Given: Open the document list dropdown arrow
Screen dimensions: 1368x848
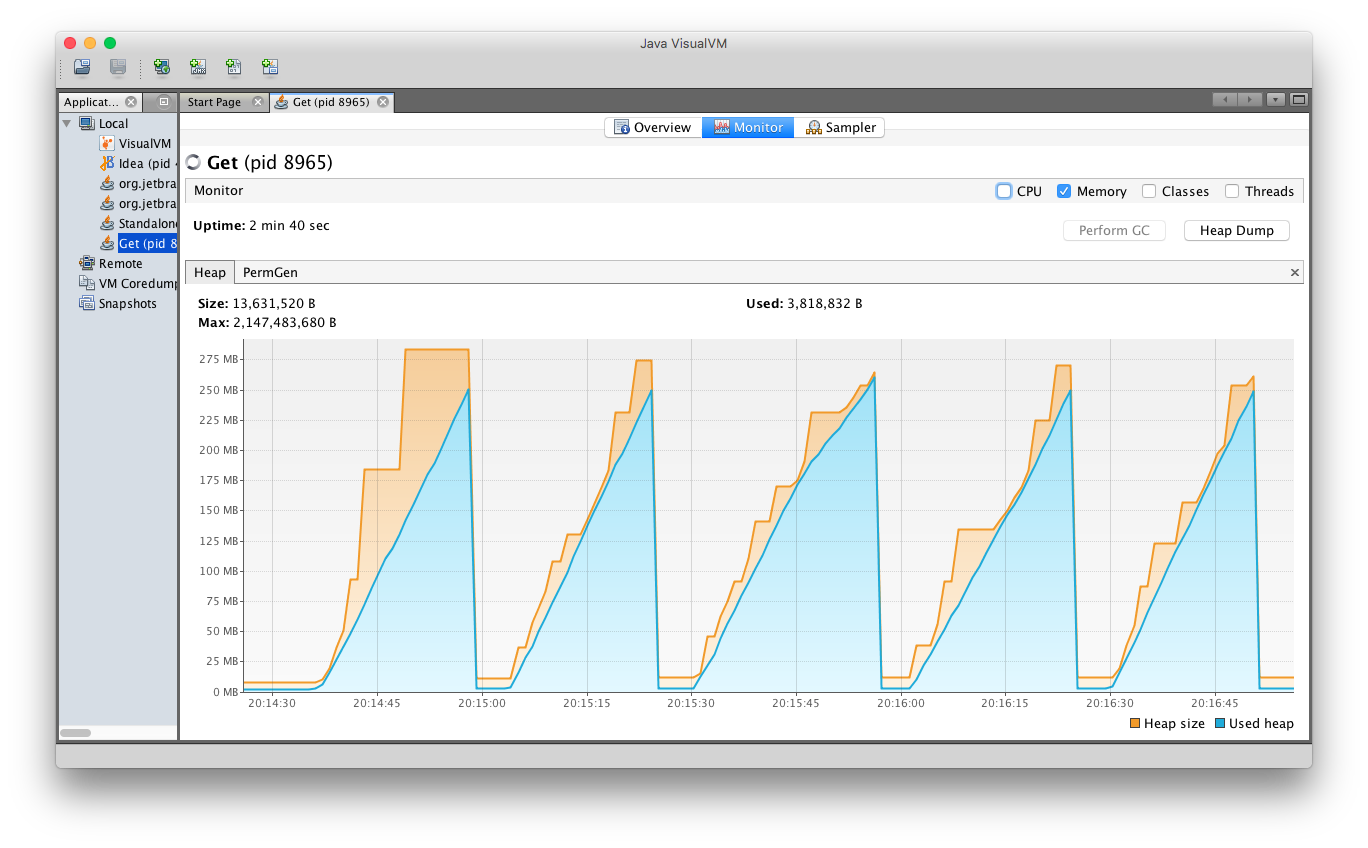Looking at the screenshot, I should point(1275,100).
